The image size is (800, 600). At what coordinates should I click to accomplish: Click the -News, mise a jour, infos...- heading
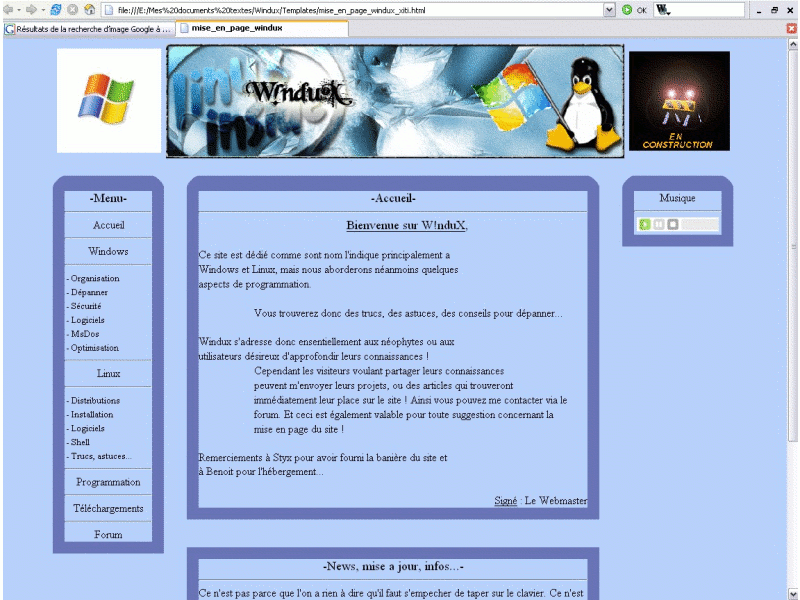(393, 566)
